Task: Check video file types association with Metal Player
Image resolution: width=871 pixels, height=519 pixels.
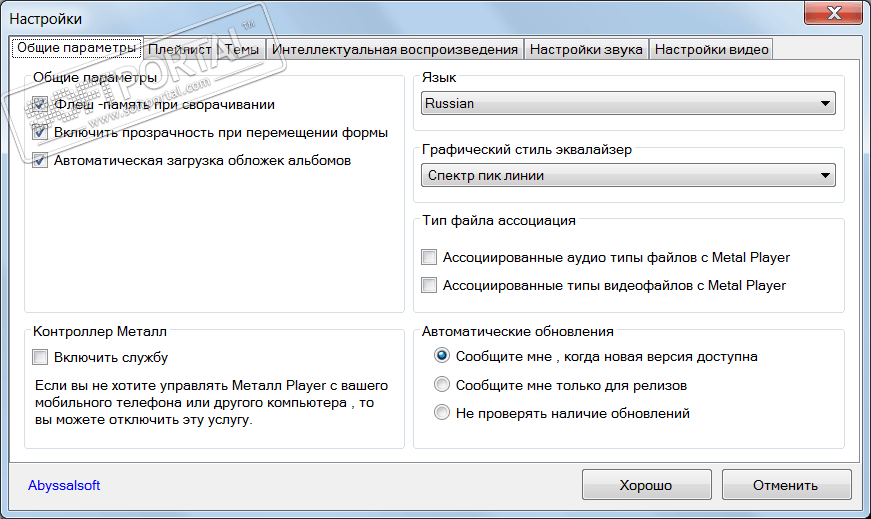Action: point(430,285)
